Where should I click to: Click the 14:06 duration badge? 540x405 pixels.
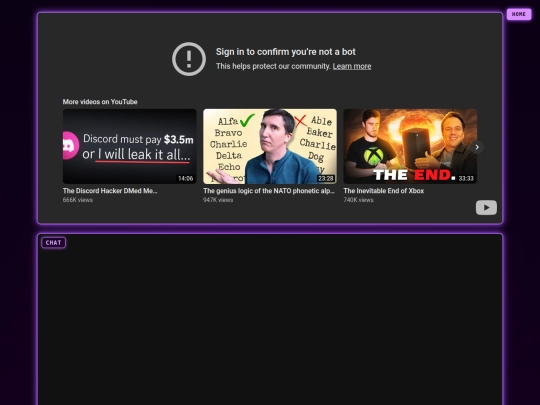185,178
